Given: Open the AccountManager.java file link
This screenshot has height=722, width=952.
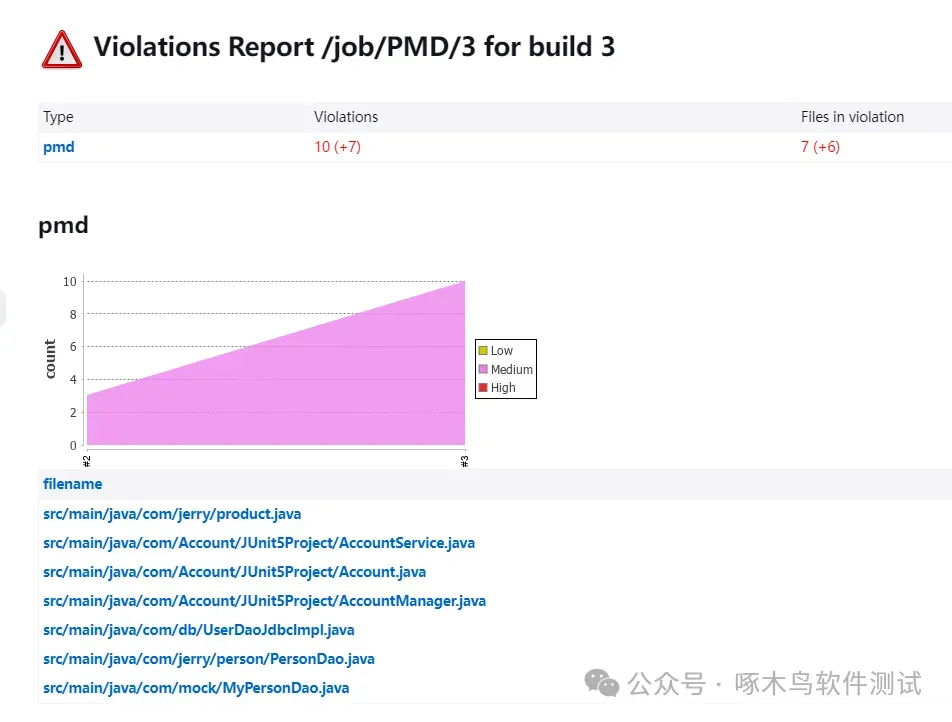Looking at the screenshot, I should pos(264,601).
